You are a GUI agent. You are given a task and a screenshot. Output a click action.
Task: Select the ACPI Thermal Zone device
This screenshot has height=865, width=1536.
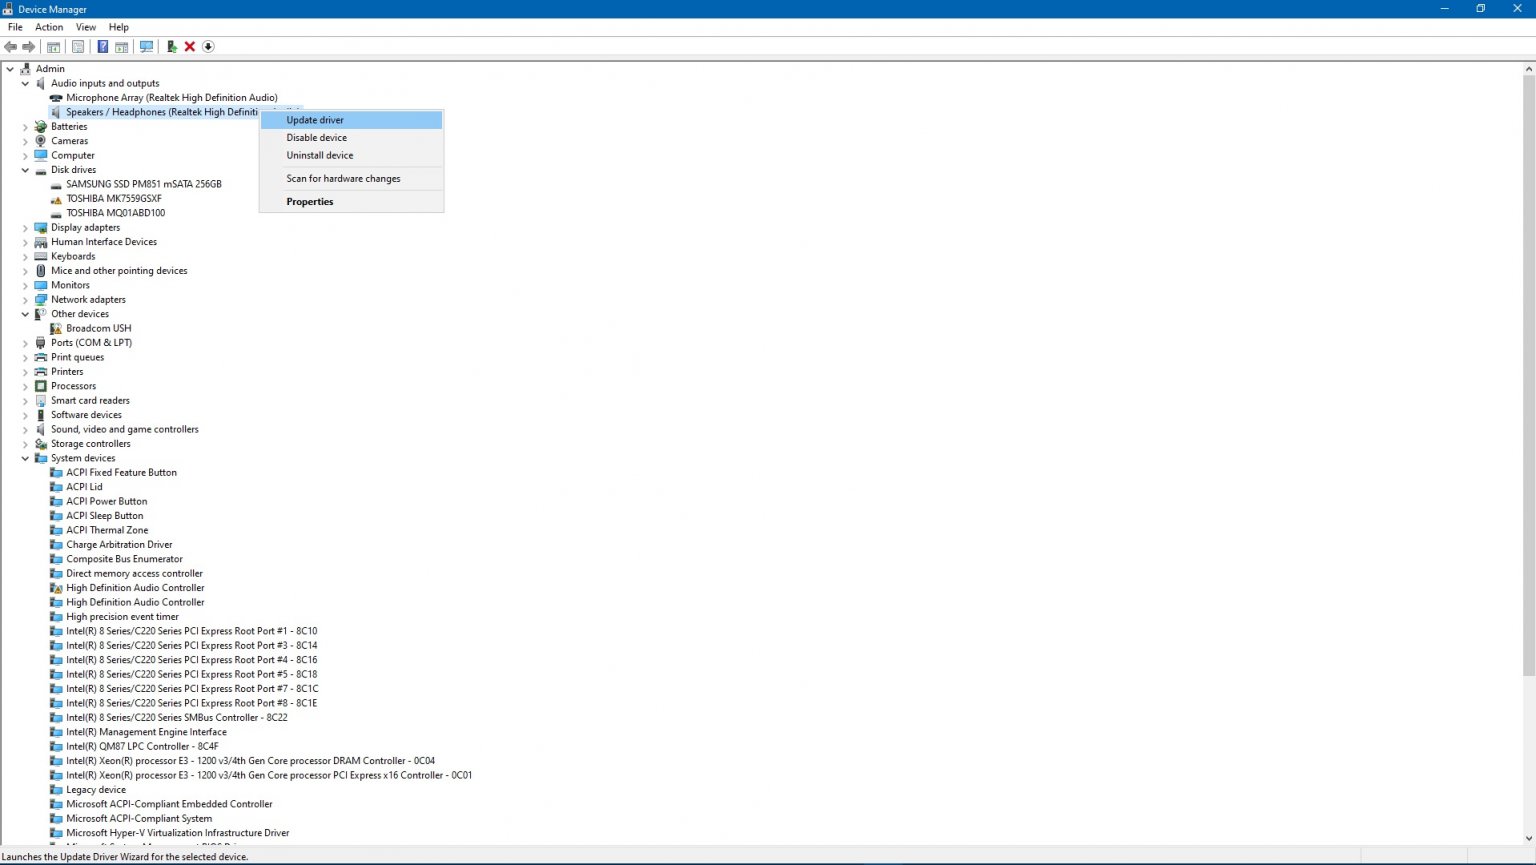(x=107, y=531)
